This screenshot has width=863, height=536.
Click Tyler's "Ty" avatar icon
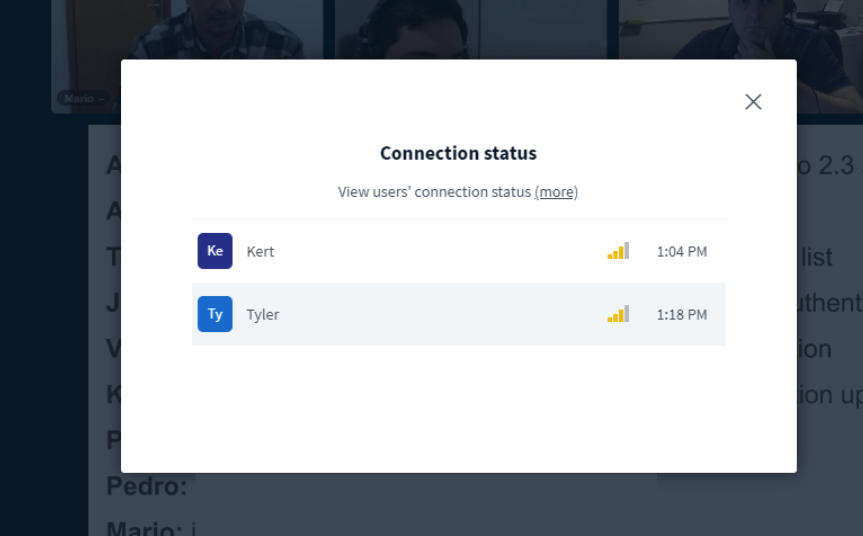coord(215,314)
